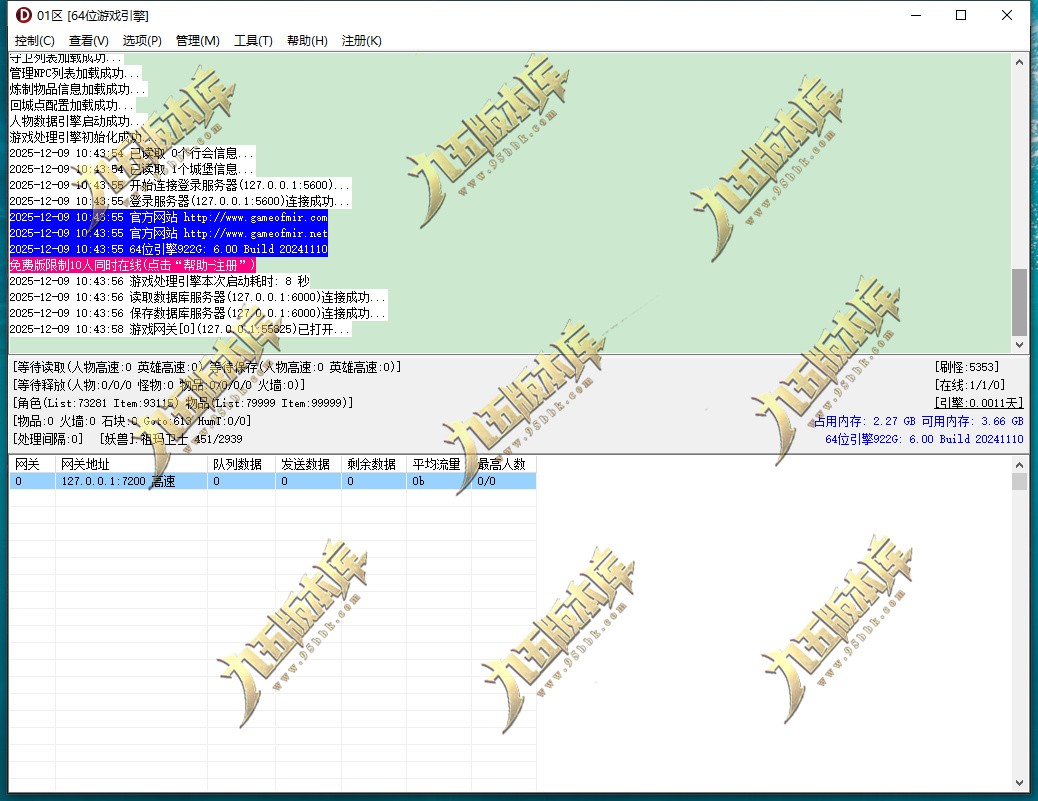Screen dimensions: 1038x801
Task: Click log line 开始连接登录服务器(127.0.0.1:5600)
Action: 179,185
